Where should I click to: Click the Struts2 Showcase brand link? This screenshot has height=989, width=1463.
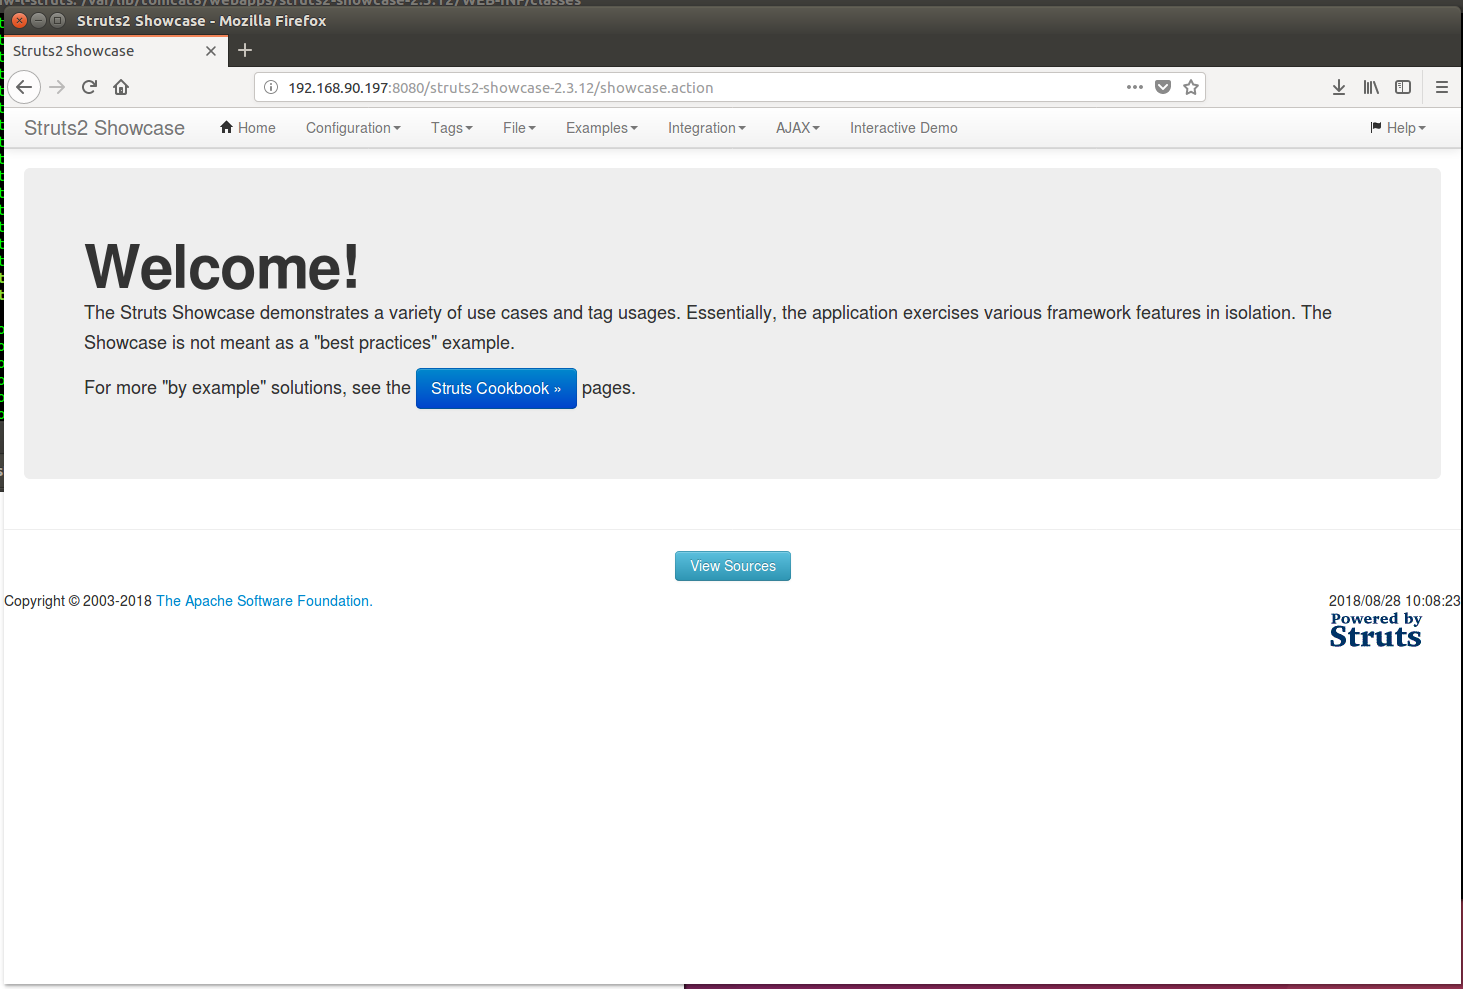(x=104, y=128)
